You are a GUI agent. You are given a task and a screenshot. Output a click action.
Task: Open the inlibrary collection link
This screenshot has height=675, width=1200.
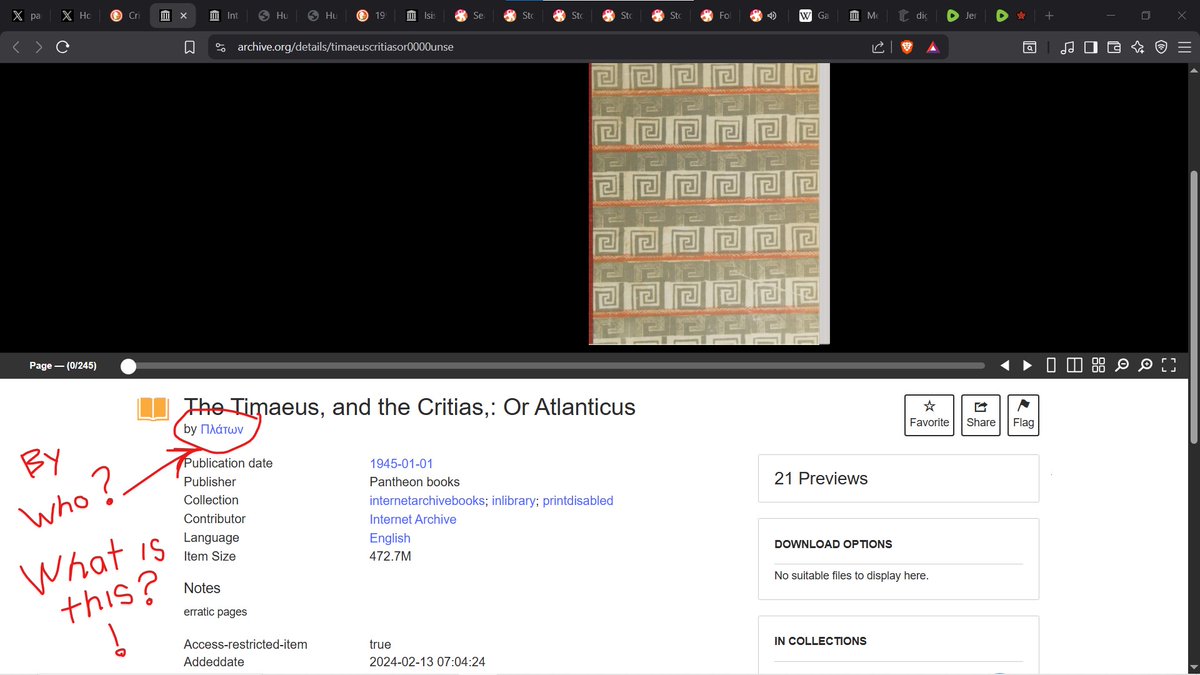click(x=514, y=500)
